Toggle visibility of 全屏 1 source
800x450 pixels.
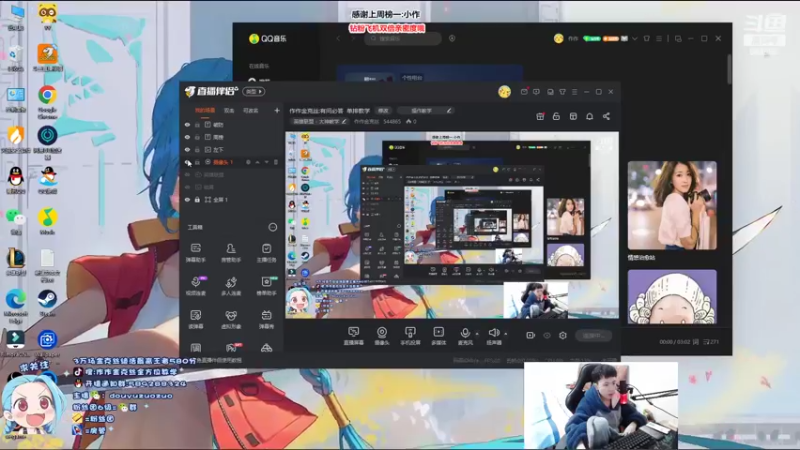pyautogui.click(x=187, y=200)
